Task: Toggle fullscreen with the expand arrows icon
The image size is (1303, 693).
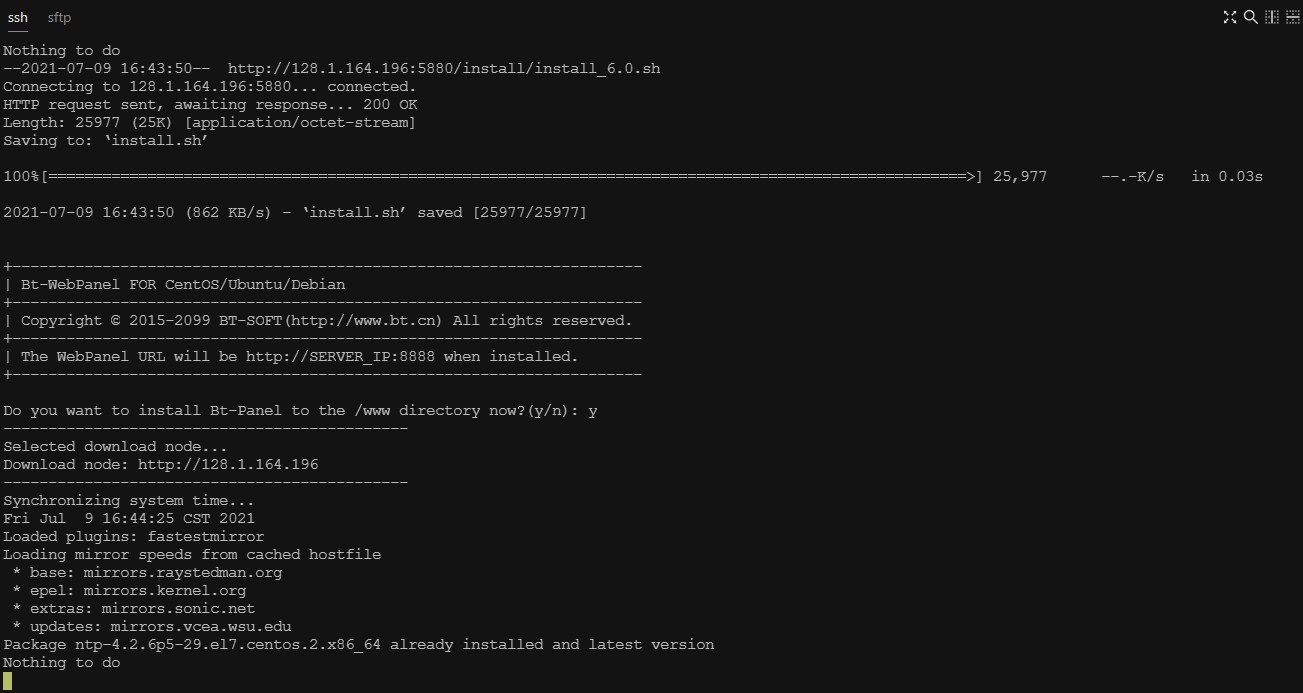Action: [1230, 17]
